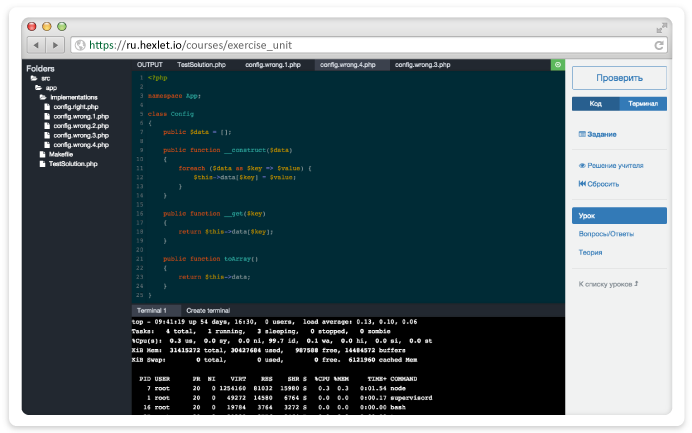This screenshot has width=692, height=433.
Task: Click the green settings icon beside editor tabs
Action: coord(557,64)
